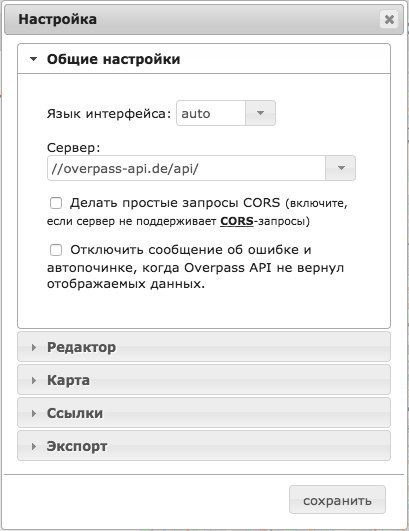Close the Настройка dialog with the X
The width and height of the screenshot is (409, 531).
pyautogui.click(x=389, y=19)
